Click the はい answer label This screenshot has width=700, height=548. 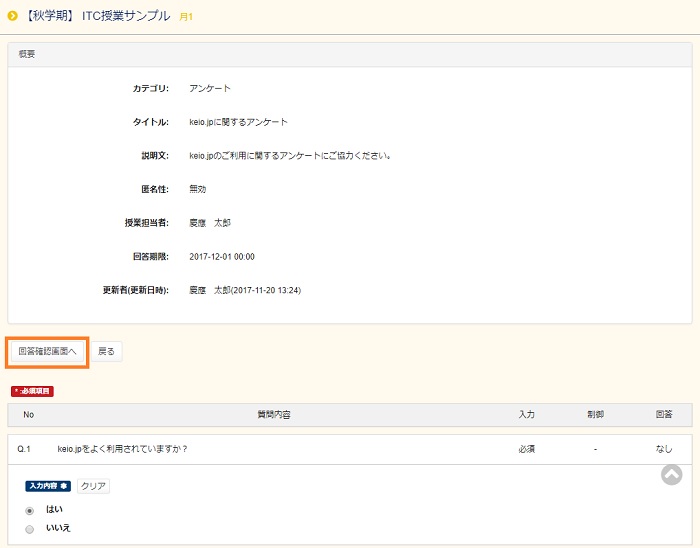[54, 509]
